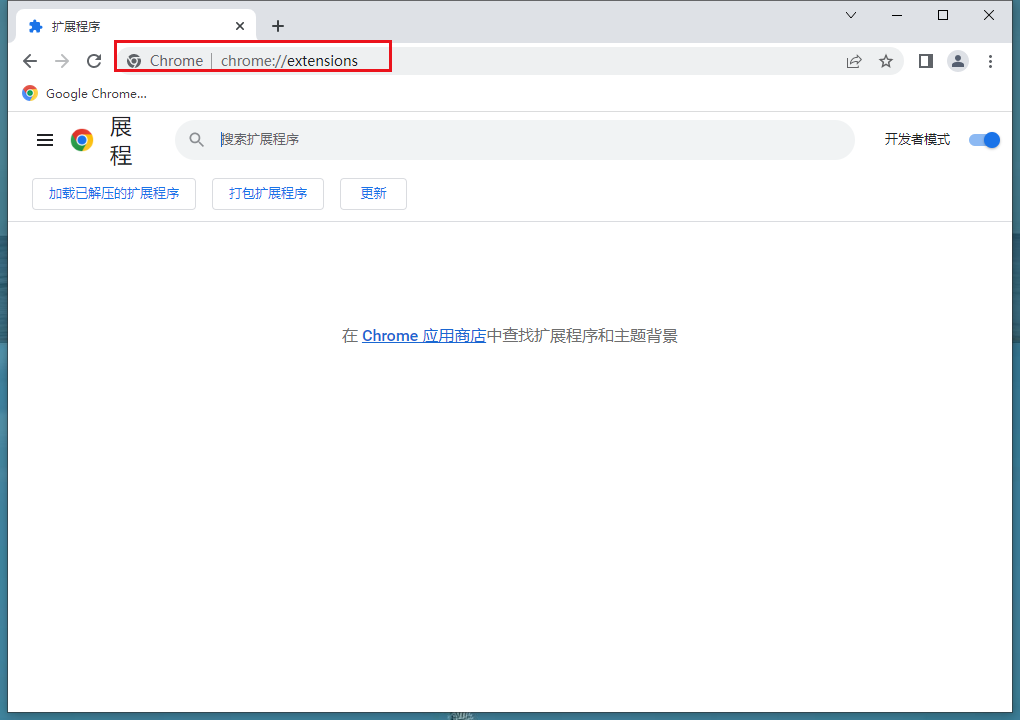Open the Chrome 应用商店 link

click(x=423, y=336)
